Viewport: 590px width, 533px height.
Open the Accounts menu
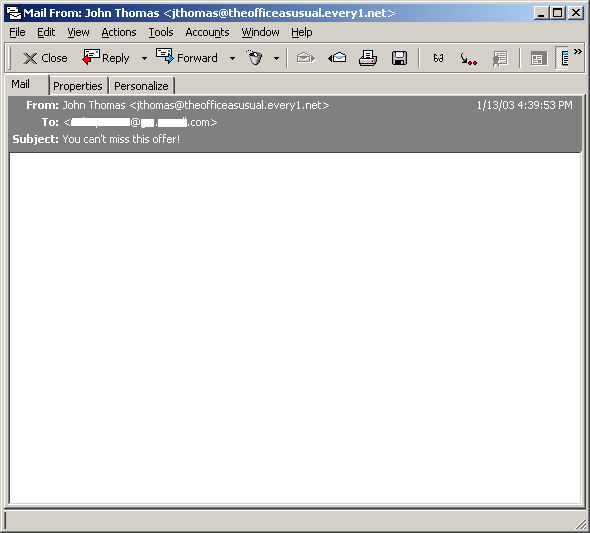[207, 32]
